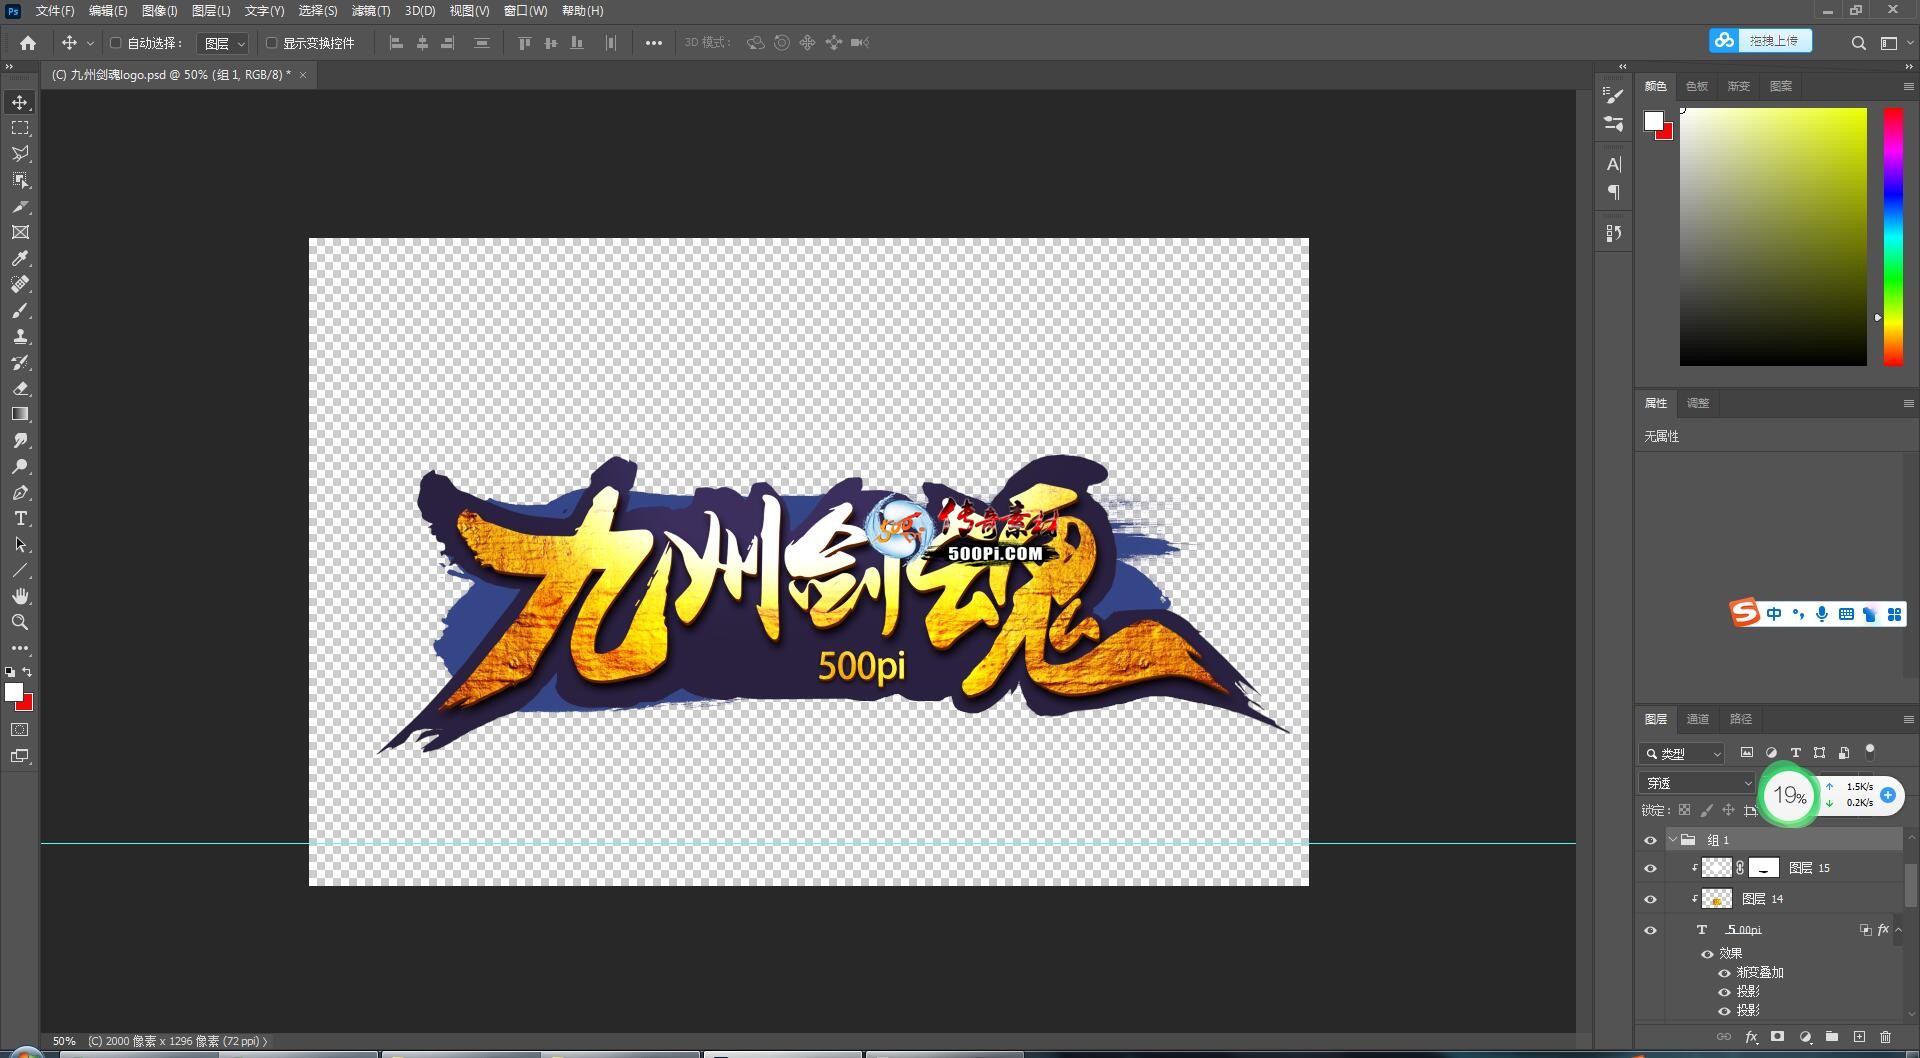Select the Frame tool
The width and height of the screenshot is (1920, 1058).
tap(20, 232)
